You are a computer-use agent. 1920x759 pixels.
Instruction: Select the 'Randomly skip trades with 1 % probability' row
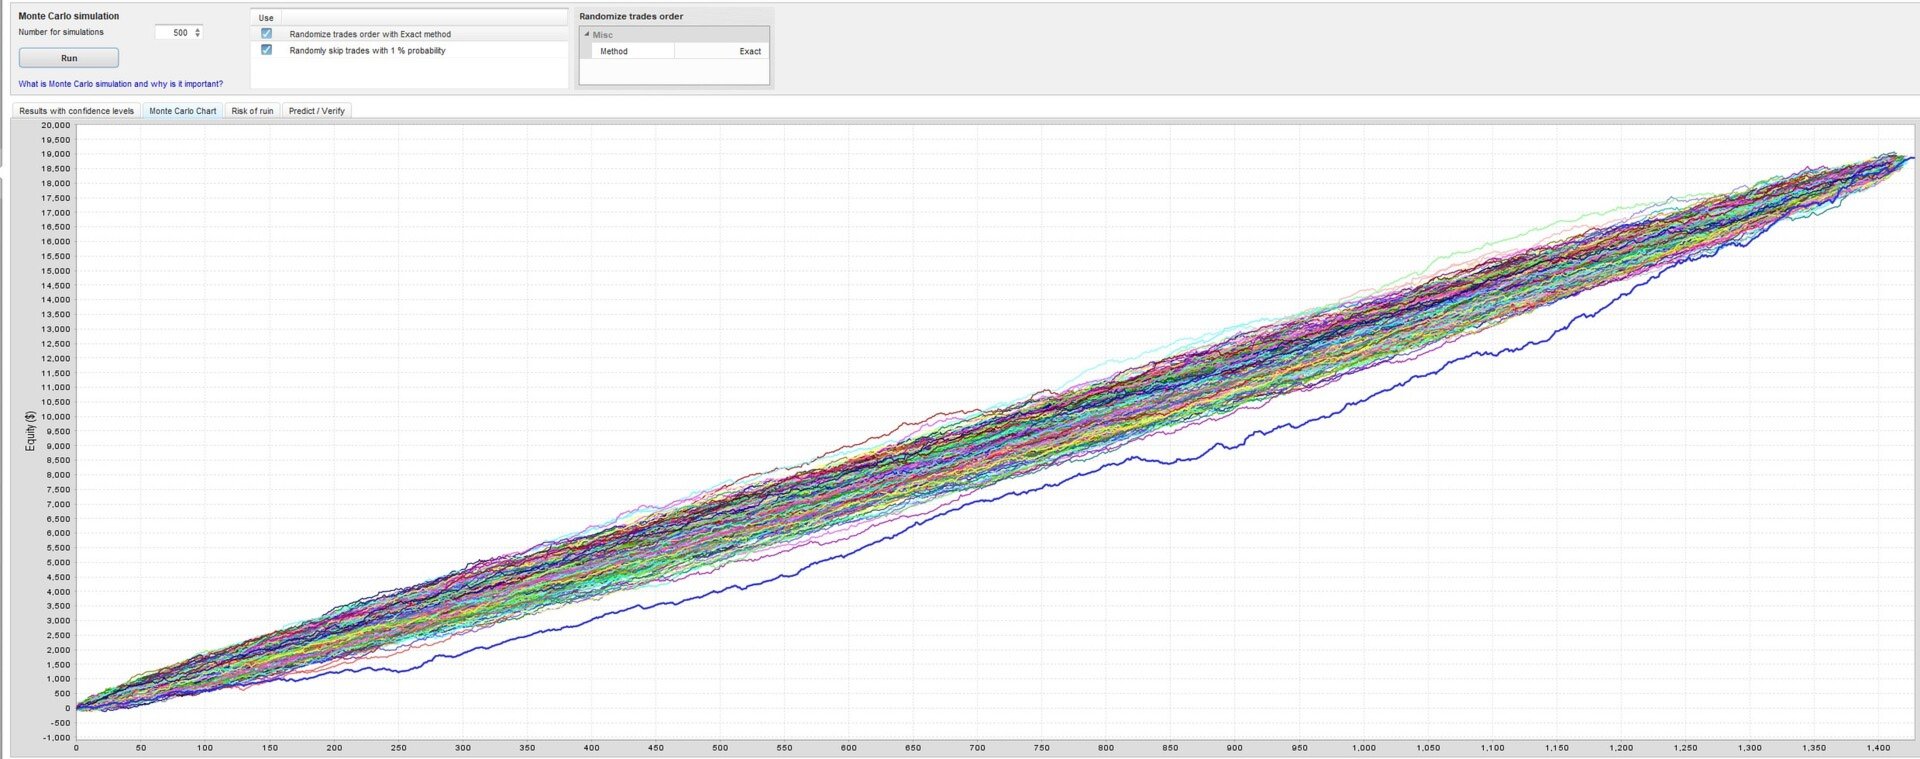[409, 50]
